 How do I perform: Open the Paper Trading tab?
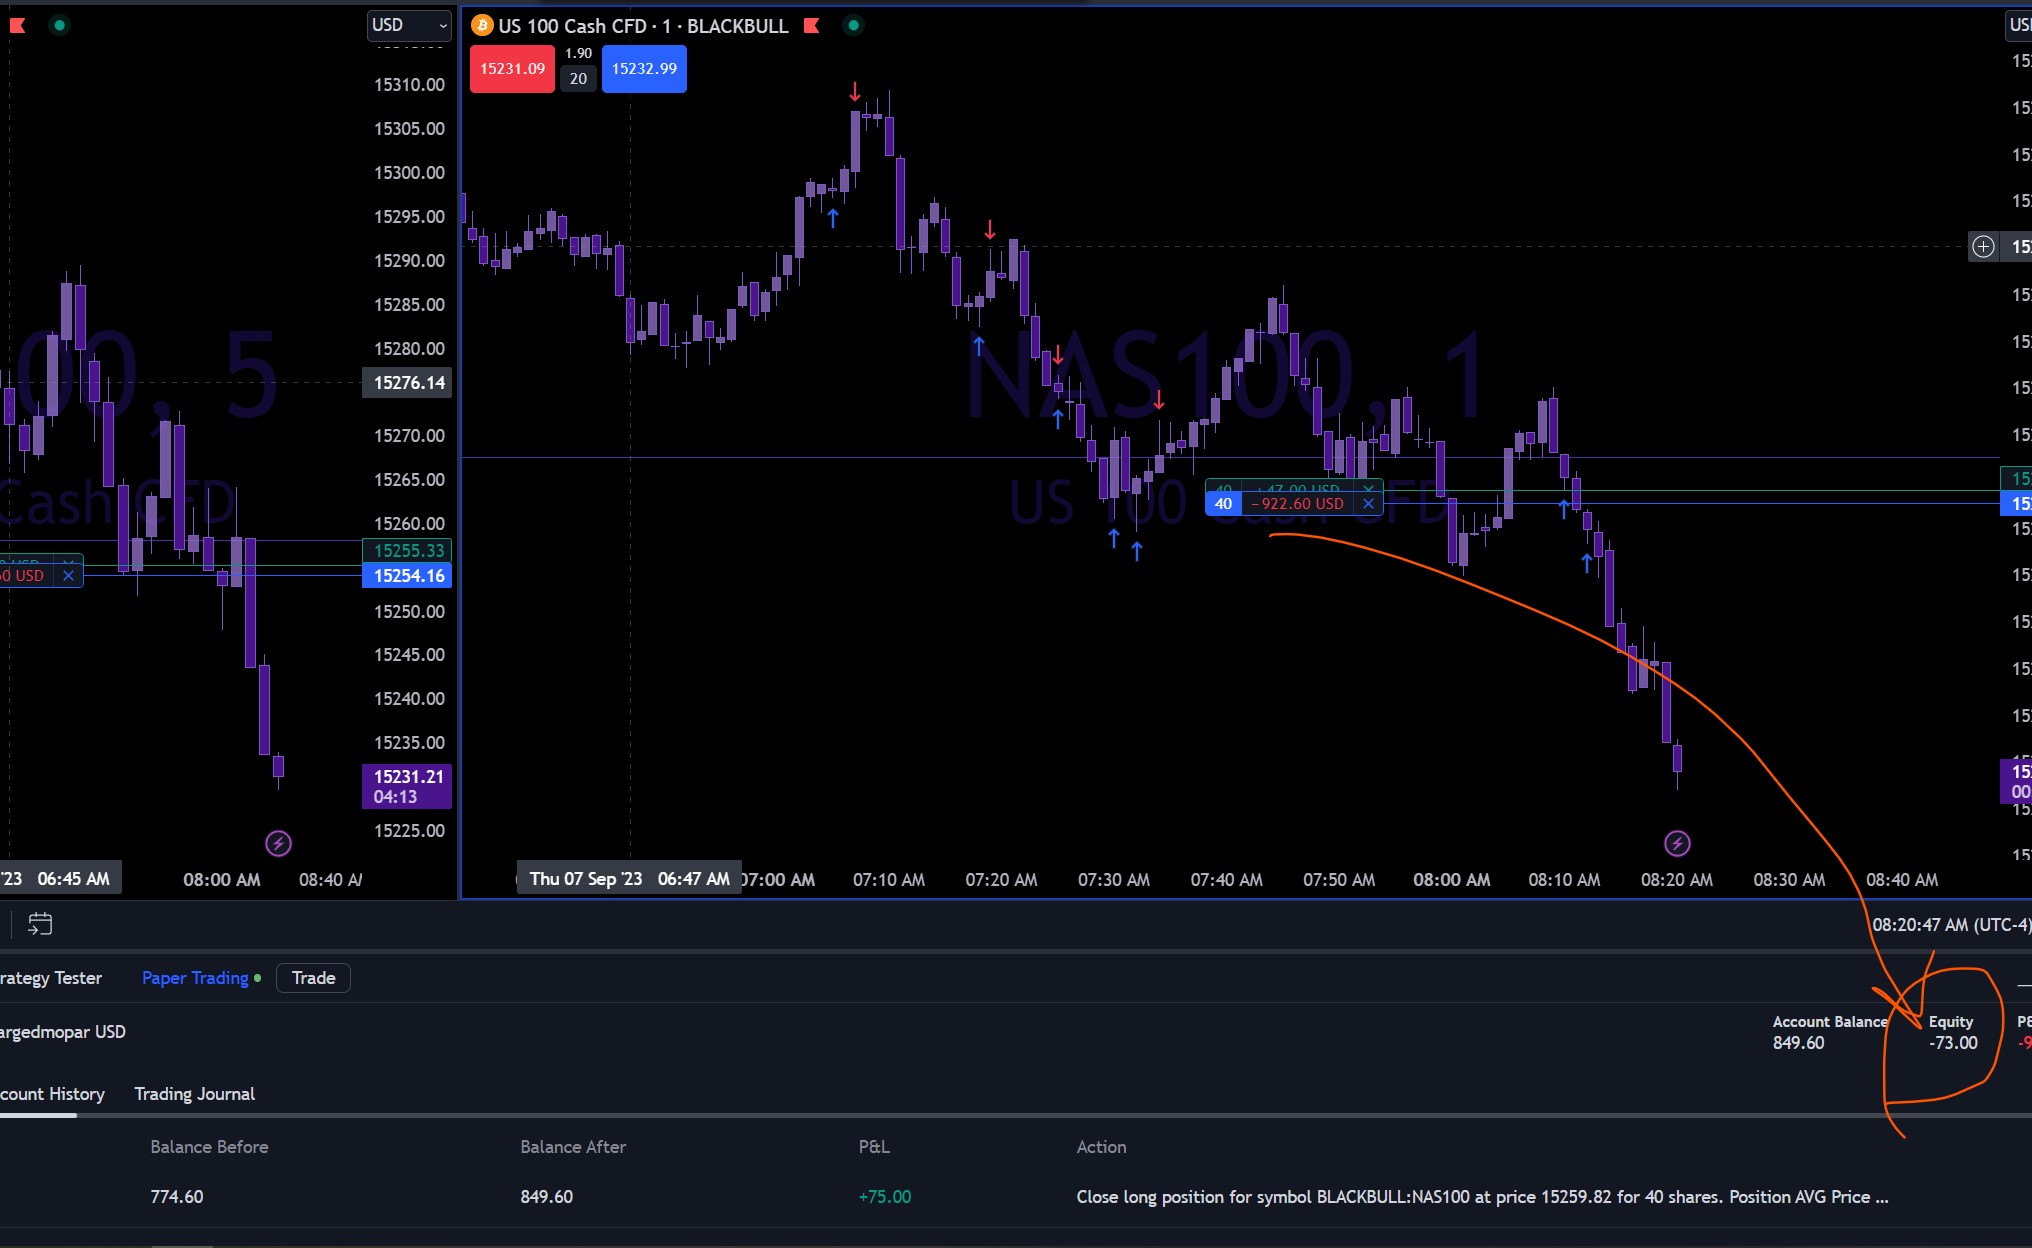(195, 978)
